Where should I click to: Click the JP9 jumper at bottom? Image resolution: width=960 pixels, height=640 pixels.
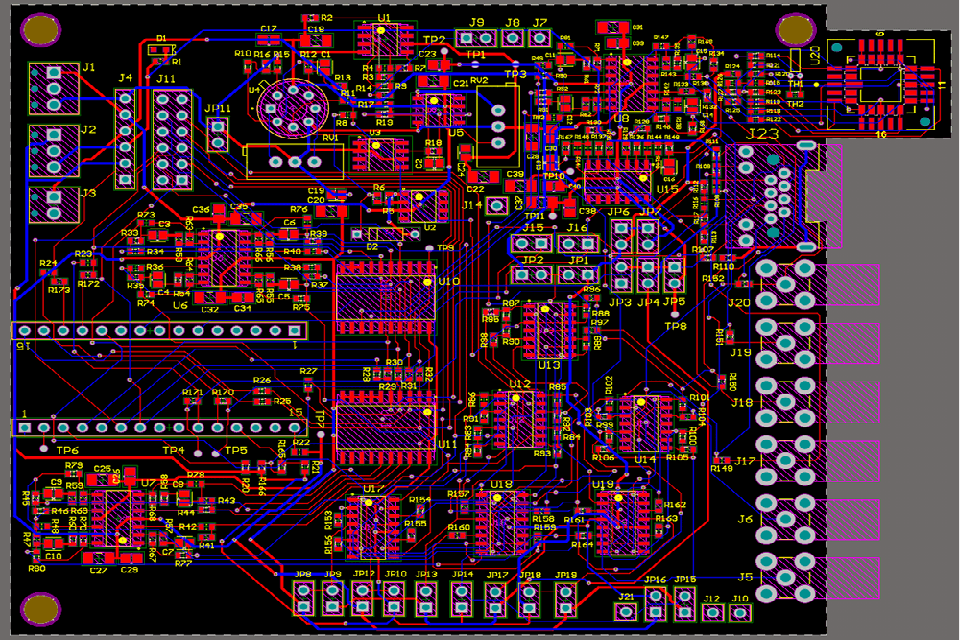(332, 598)
